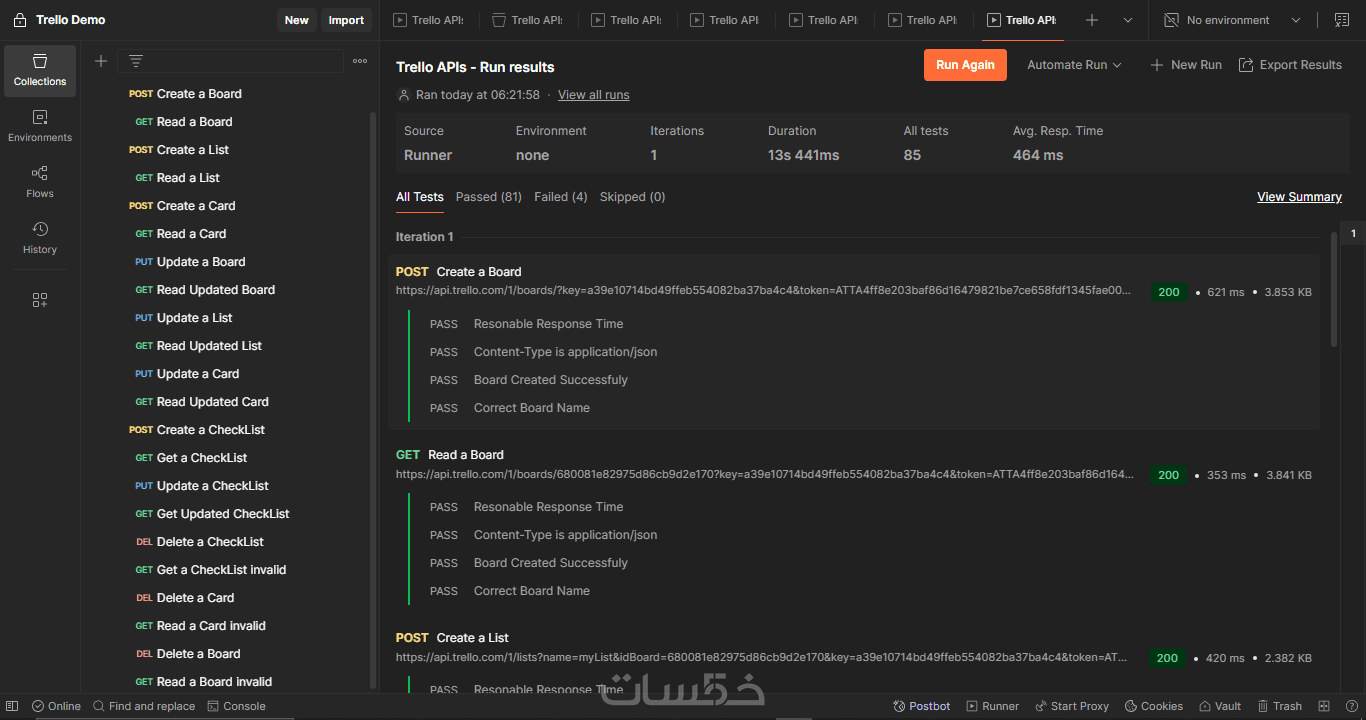Open the View Summary link
The image size is (1366, 720).
click(x=1299, y=197)
